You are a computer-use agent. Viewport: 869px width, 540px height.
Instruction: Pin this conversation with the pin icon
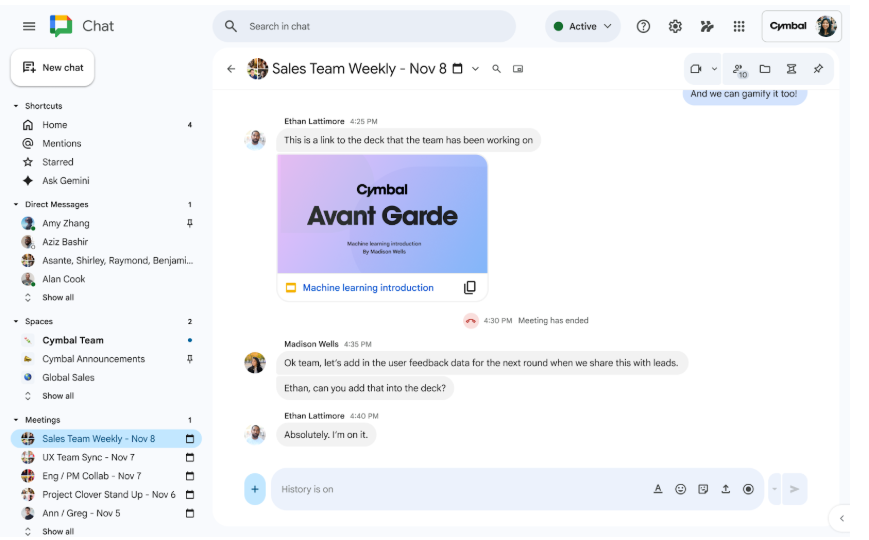pyautogui.click(x=818, y=69)
